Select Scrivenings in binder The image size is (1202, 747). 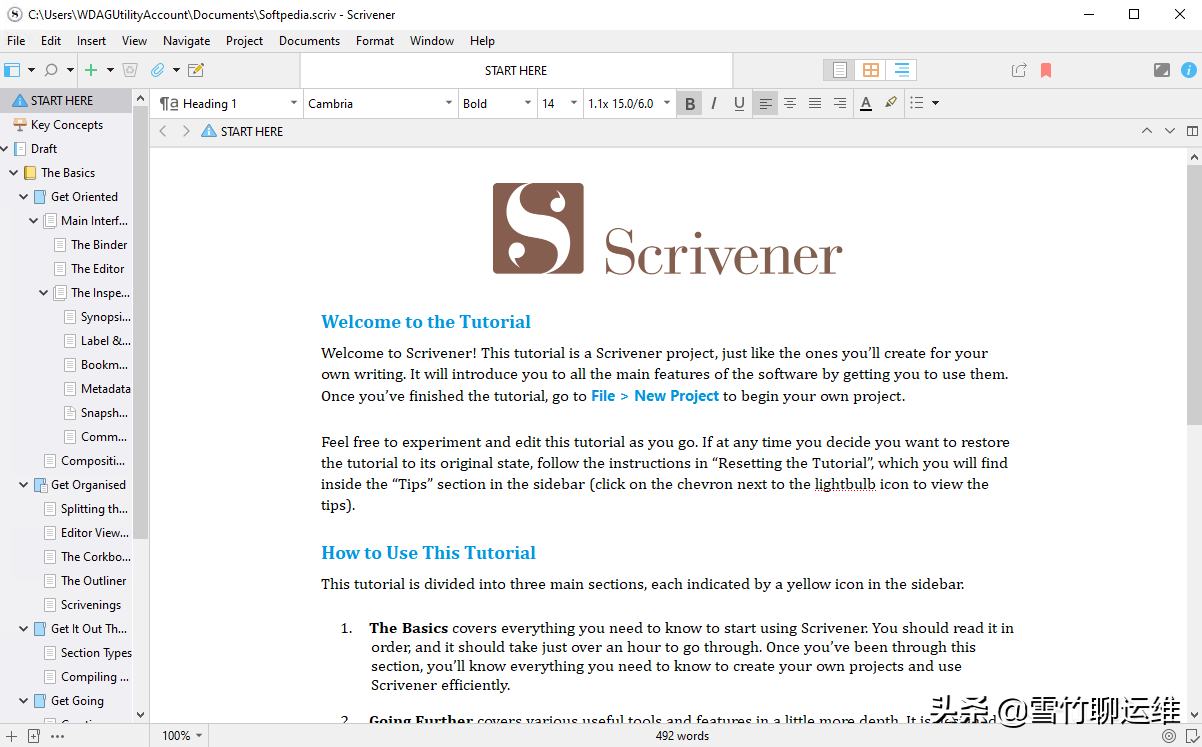click(x=91, y=605)
